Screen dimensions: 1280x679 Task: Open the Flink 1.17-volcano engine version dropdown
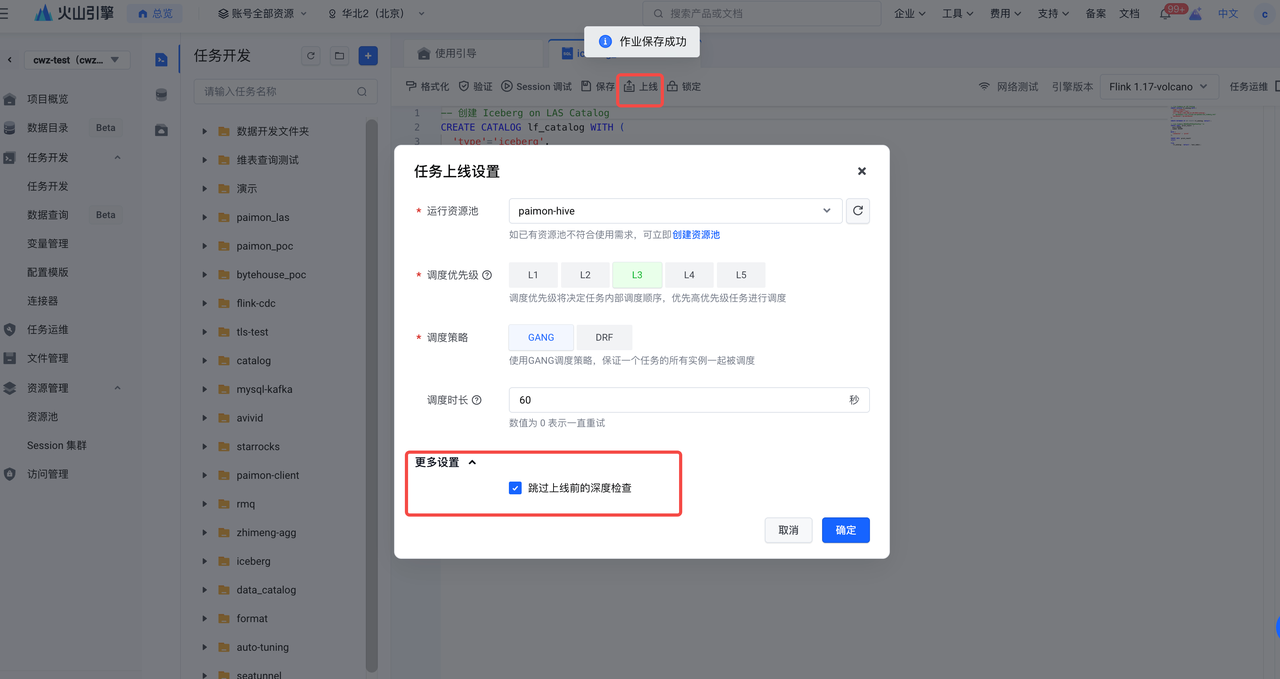click(1159, 87)
